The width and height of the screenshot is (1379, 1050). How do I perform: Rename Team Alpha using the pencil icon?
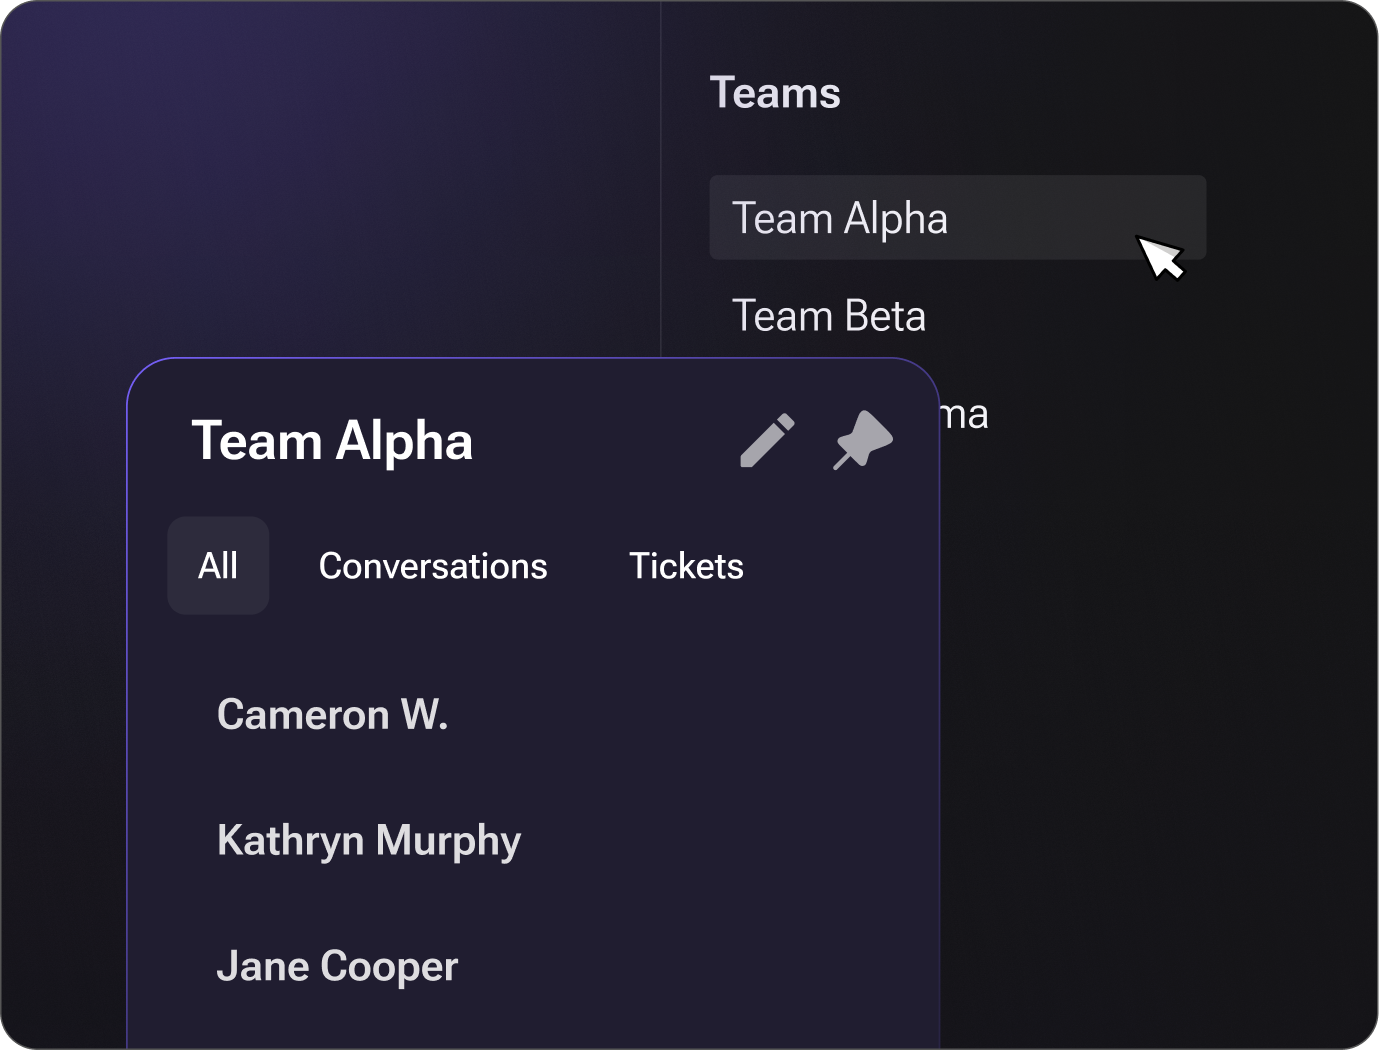point(767,440)
